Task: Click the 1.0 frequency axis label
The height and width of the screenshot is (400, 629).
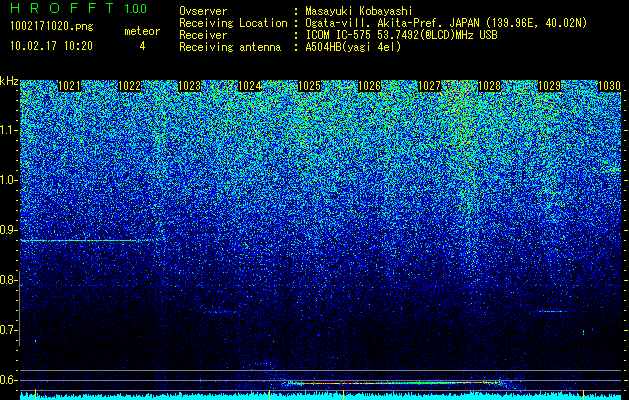Action: point(9,180)
